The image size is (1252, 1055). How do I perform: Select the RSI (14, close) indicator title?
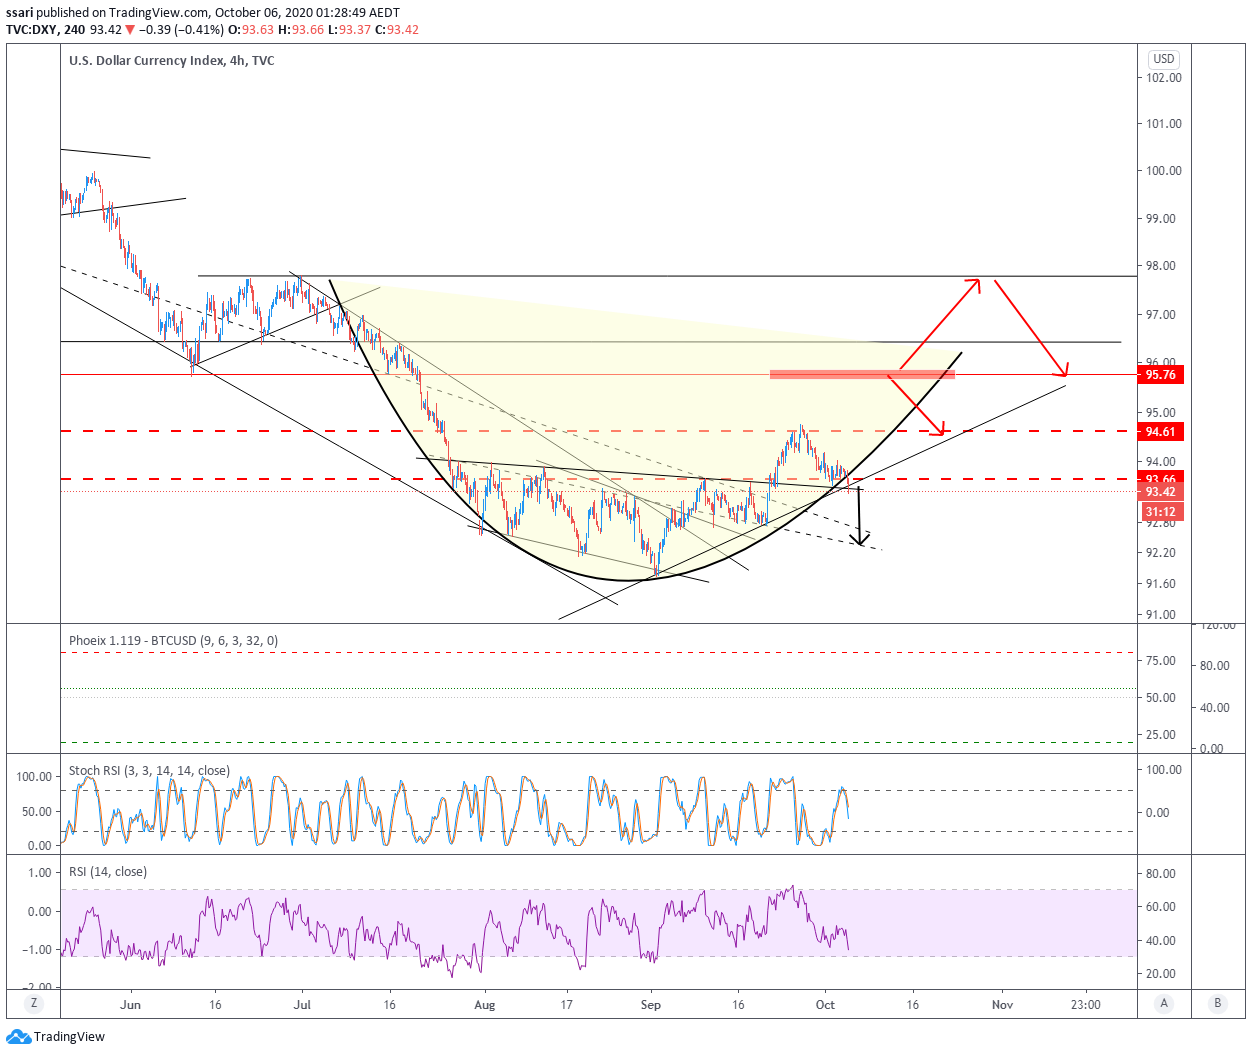pyautogui.click(x=108, y=872)
